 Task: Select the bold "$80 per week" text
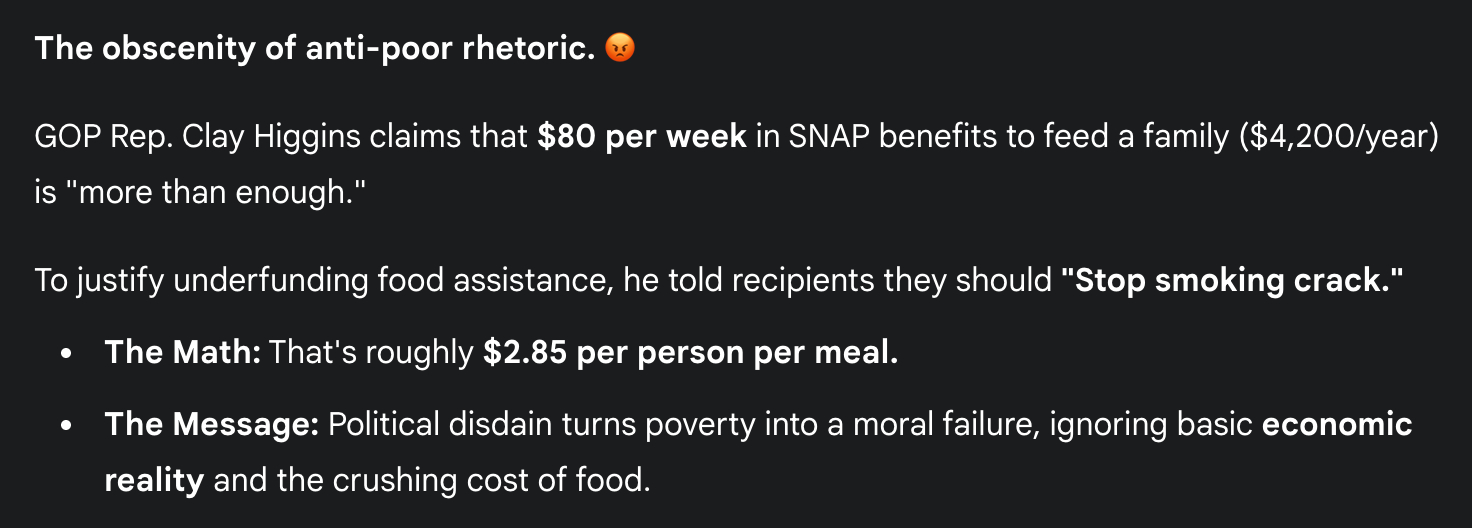click(x=641, y=136)
